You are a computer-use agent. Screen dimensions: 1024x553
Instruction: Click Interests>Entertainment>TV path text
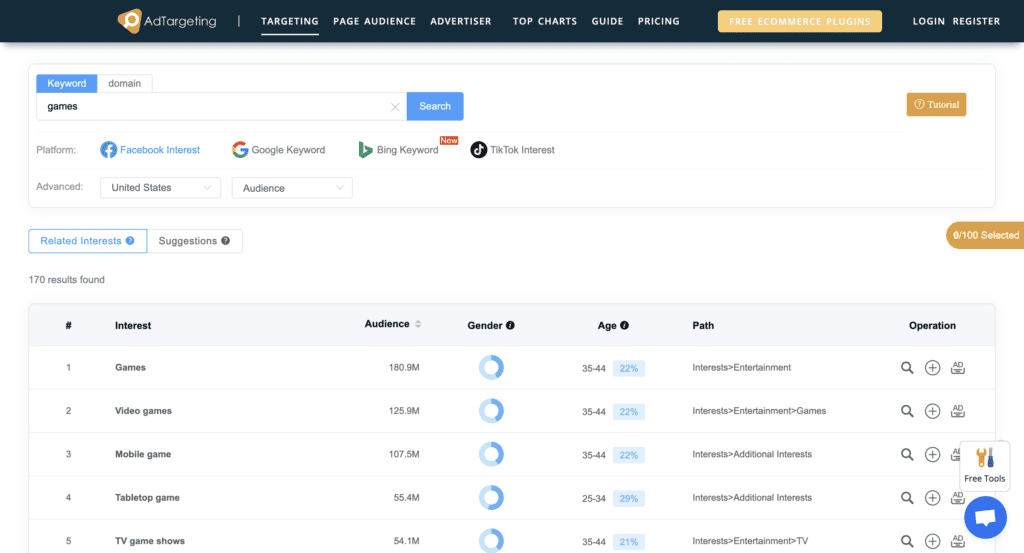750,541
